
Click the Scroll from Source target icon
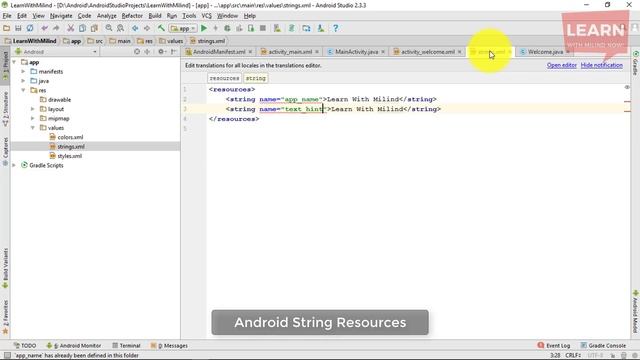pyautogui.click(x=137, y=51)
